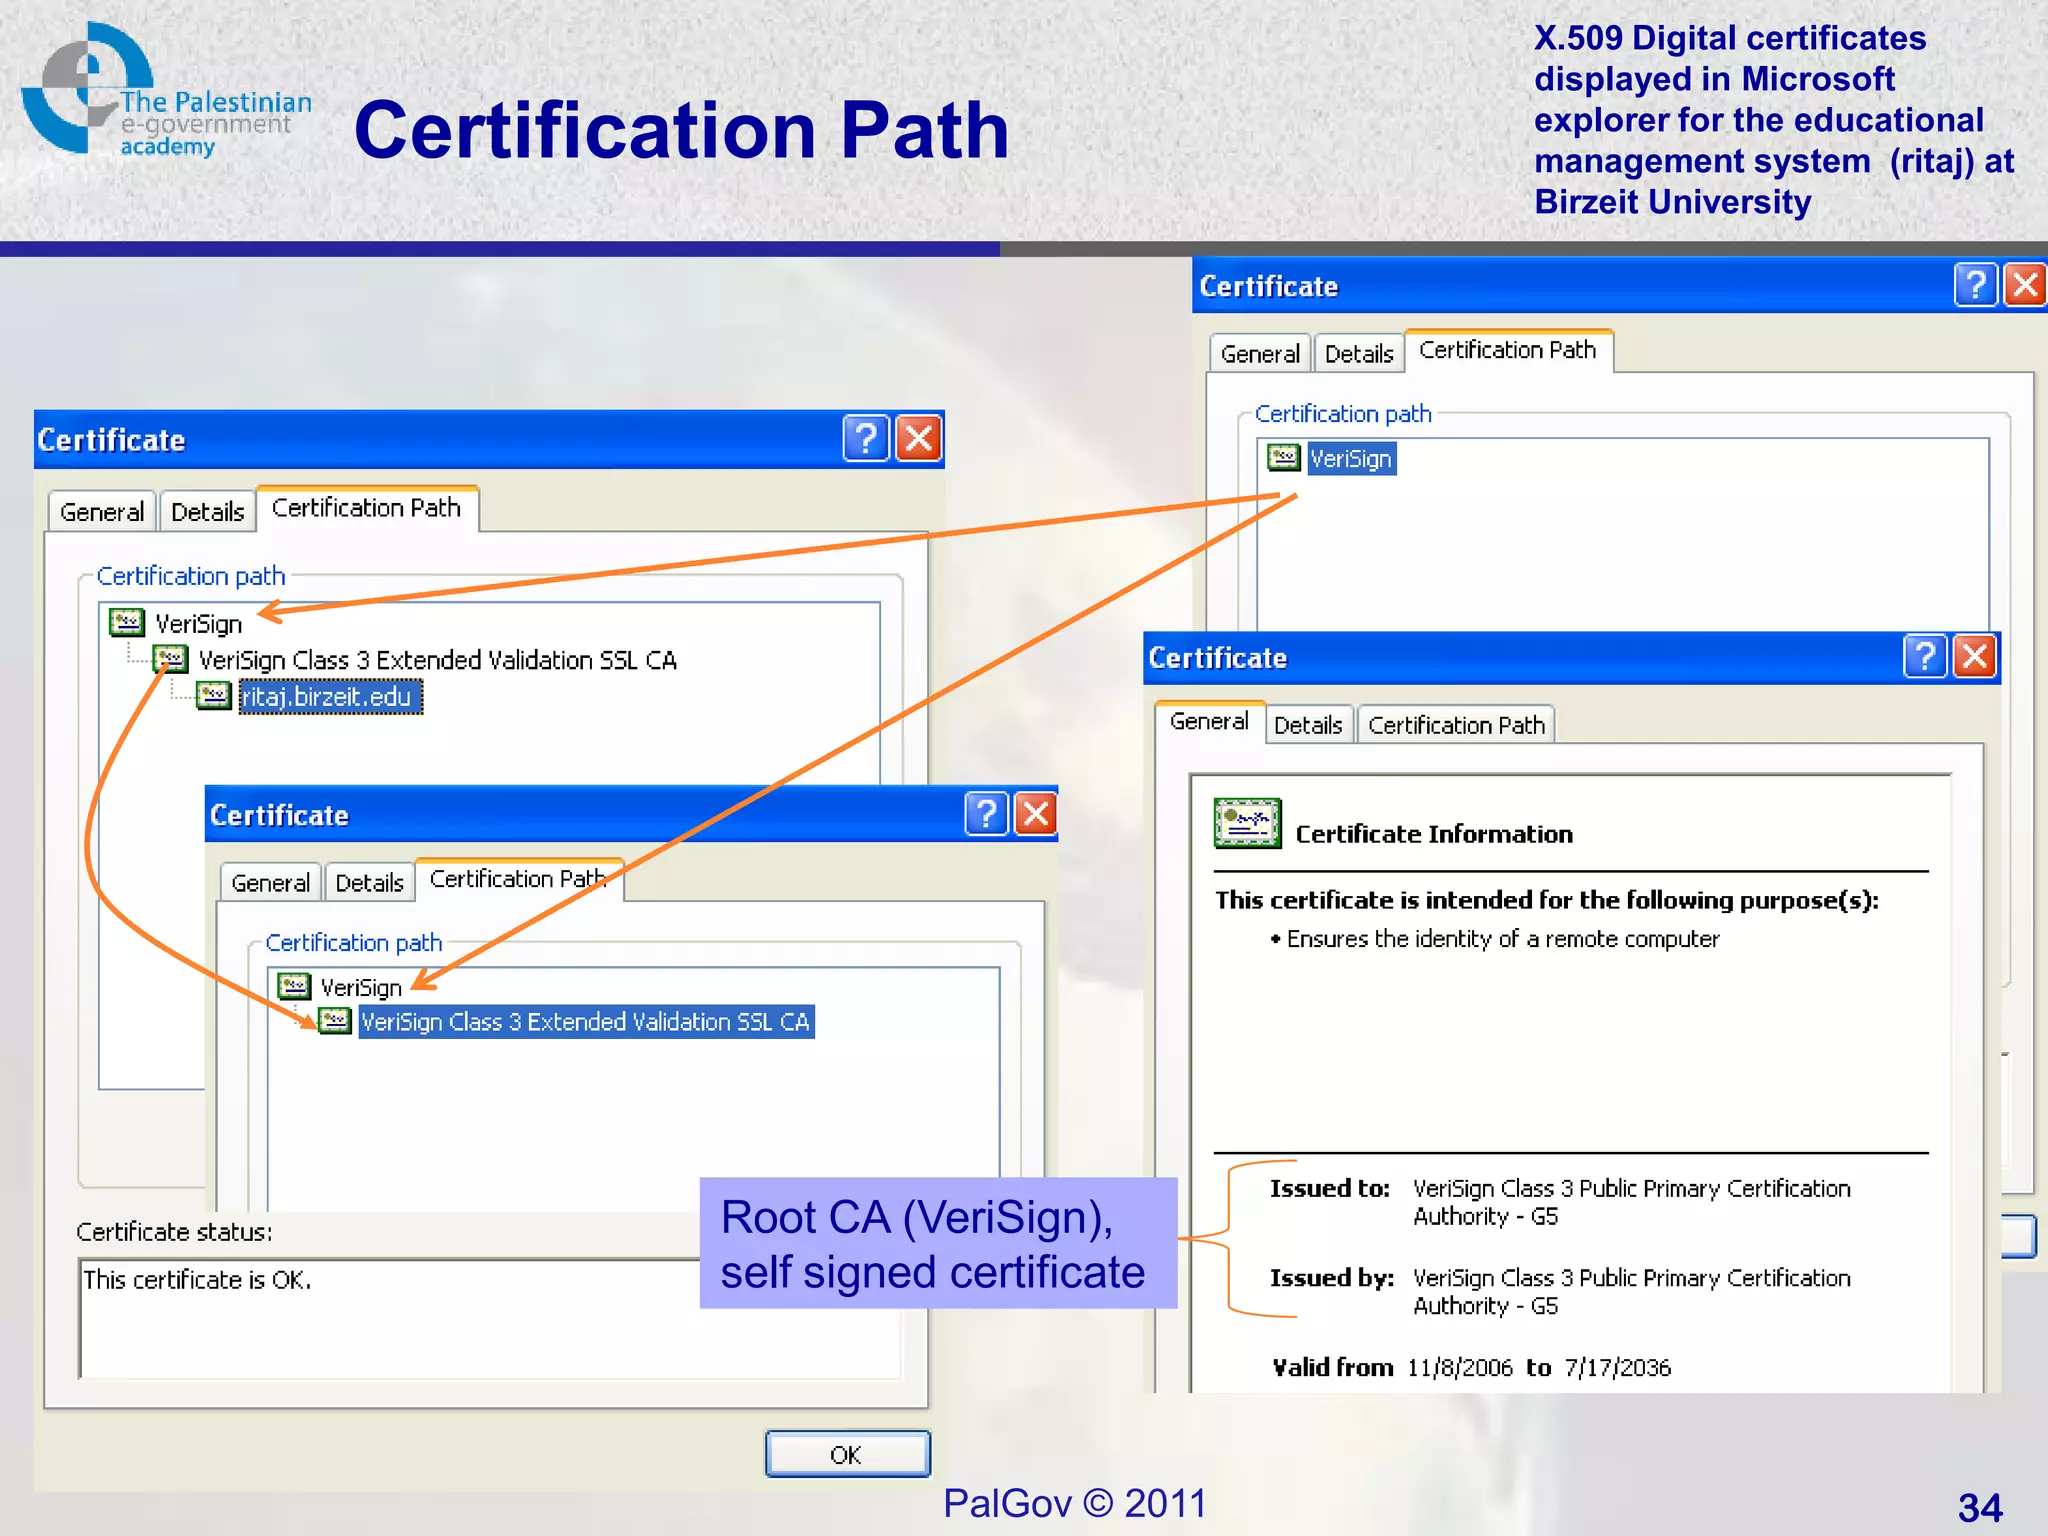Screen dimensions: 2048x1536
Task: Click valid from date 11/8/2006
Action: pyautogui.click(x=1459, y=1367)
